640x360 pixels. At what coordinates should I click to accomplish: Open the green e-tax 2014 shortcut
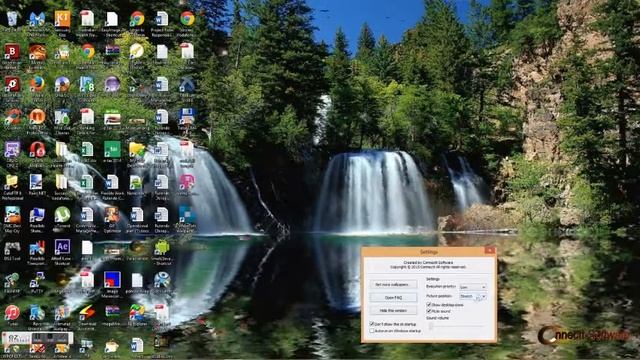point(112,149)
